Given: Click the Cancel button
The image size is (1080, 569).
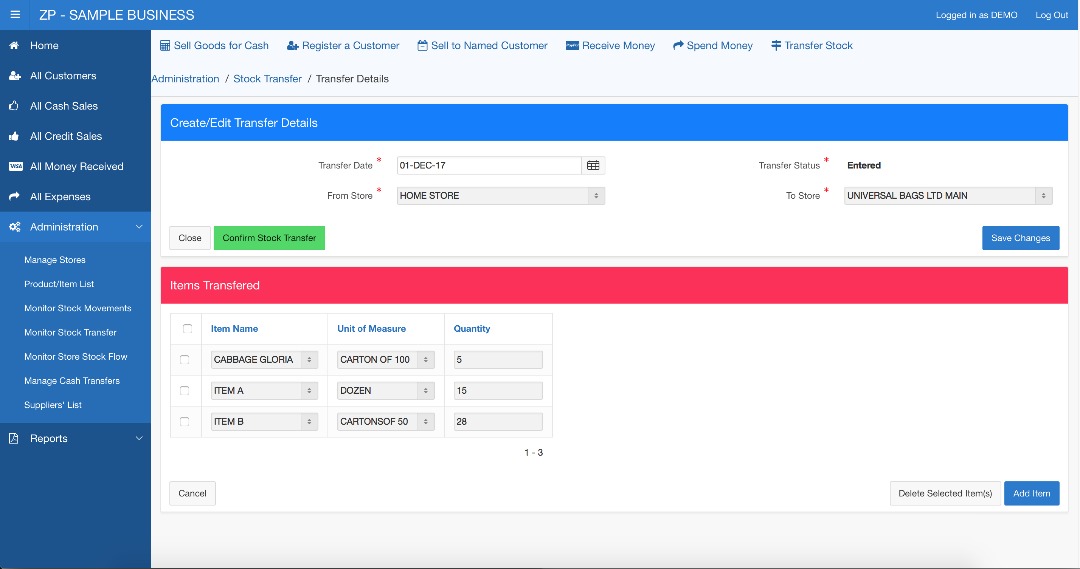Looking at the screenshot, I should click(x=192, y=493).
